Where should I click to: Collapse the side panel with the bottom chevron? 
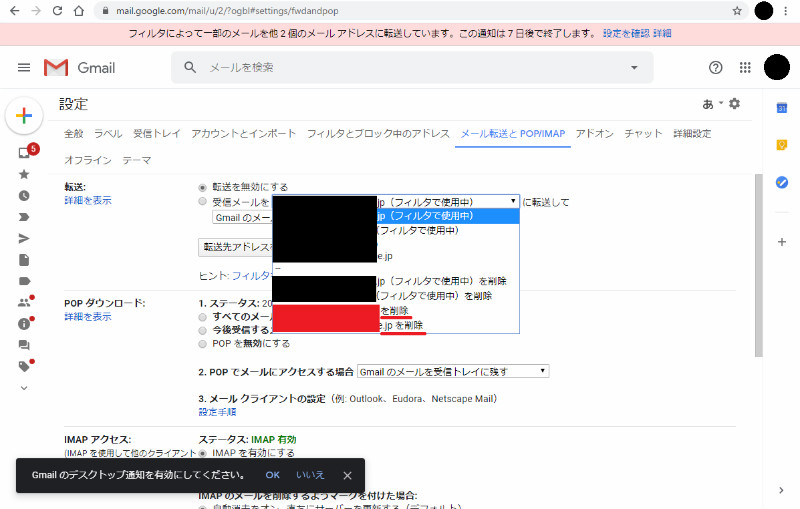781,490
